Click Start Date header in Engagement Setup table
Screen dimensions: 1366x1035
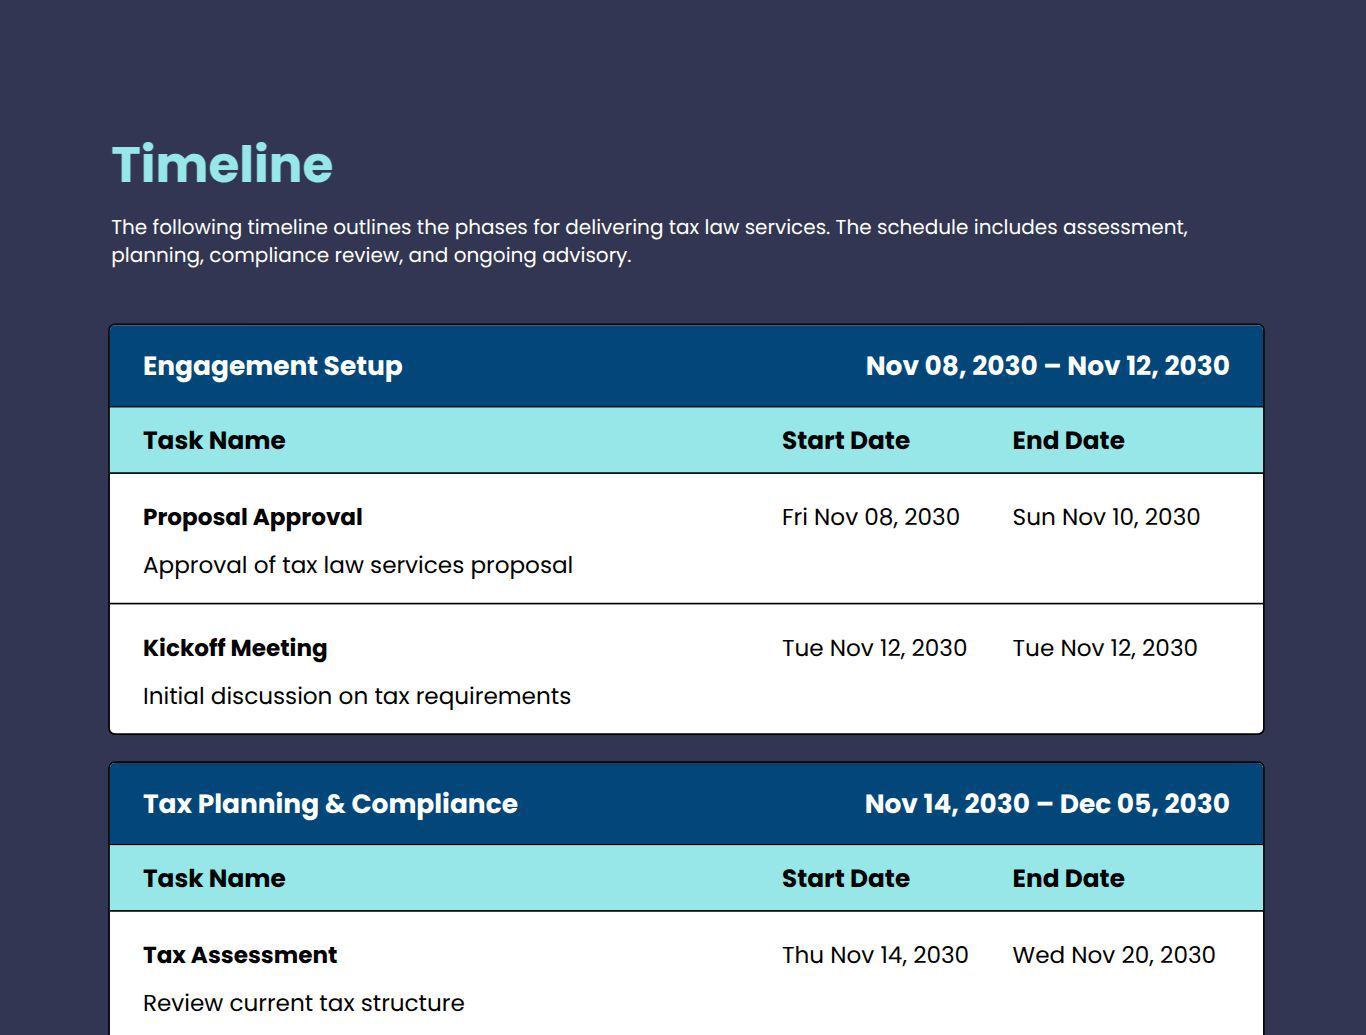pyautogui.click(x=845, y=441)
